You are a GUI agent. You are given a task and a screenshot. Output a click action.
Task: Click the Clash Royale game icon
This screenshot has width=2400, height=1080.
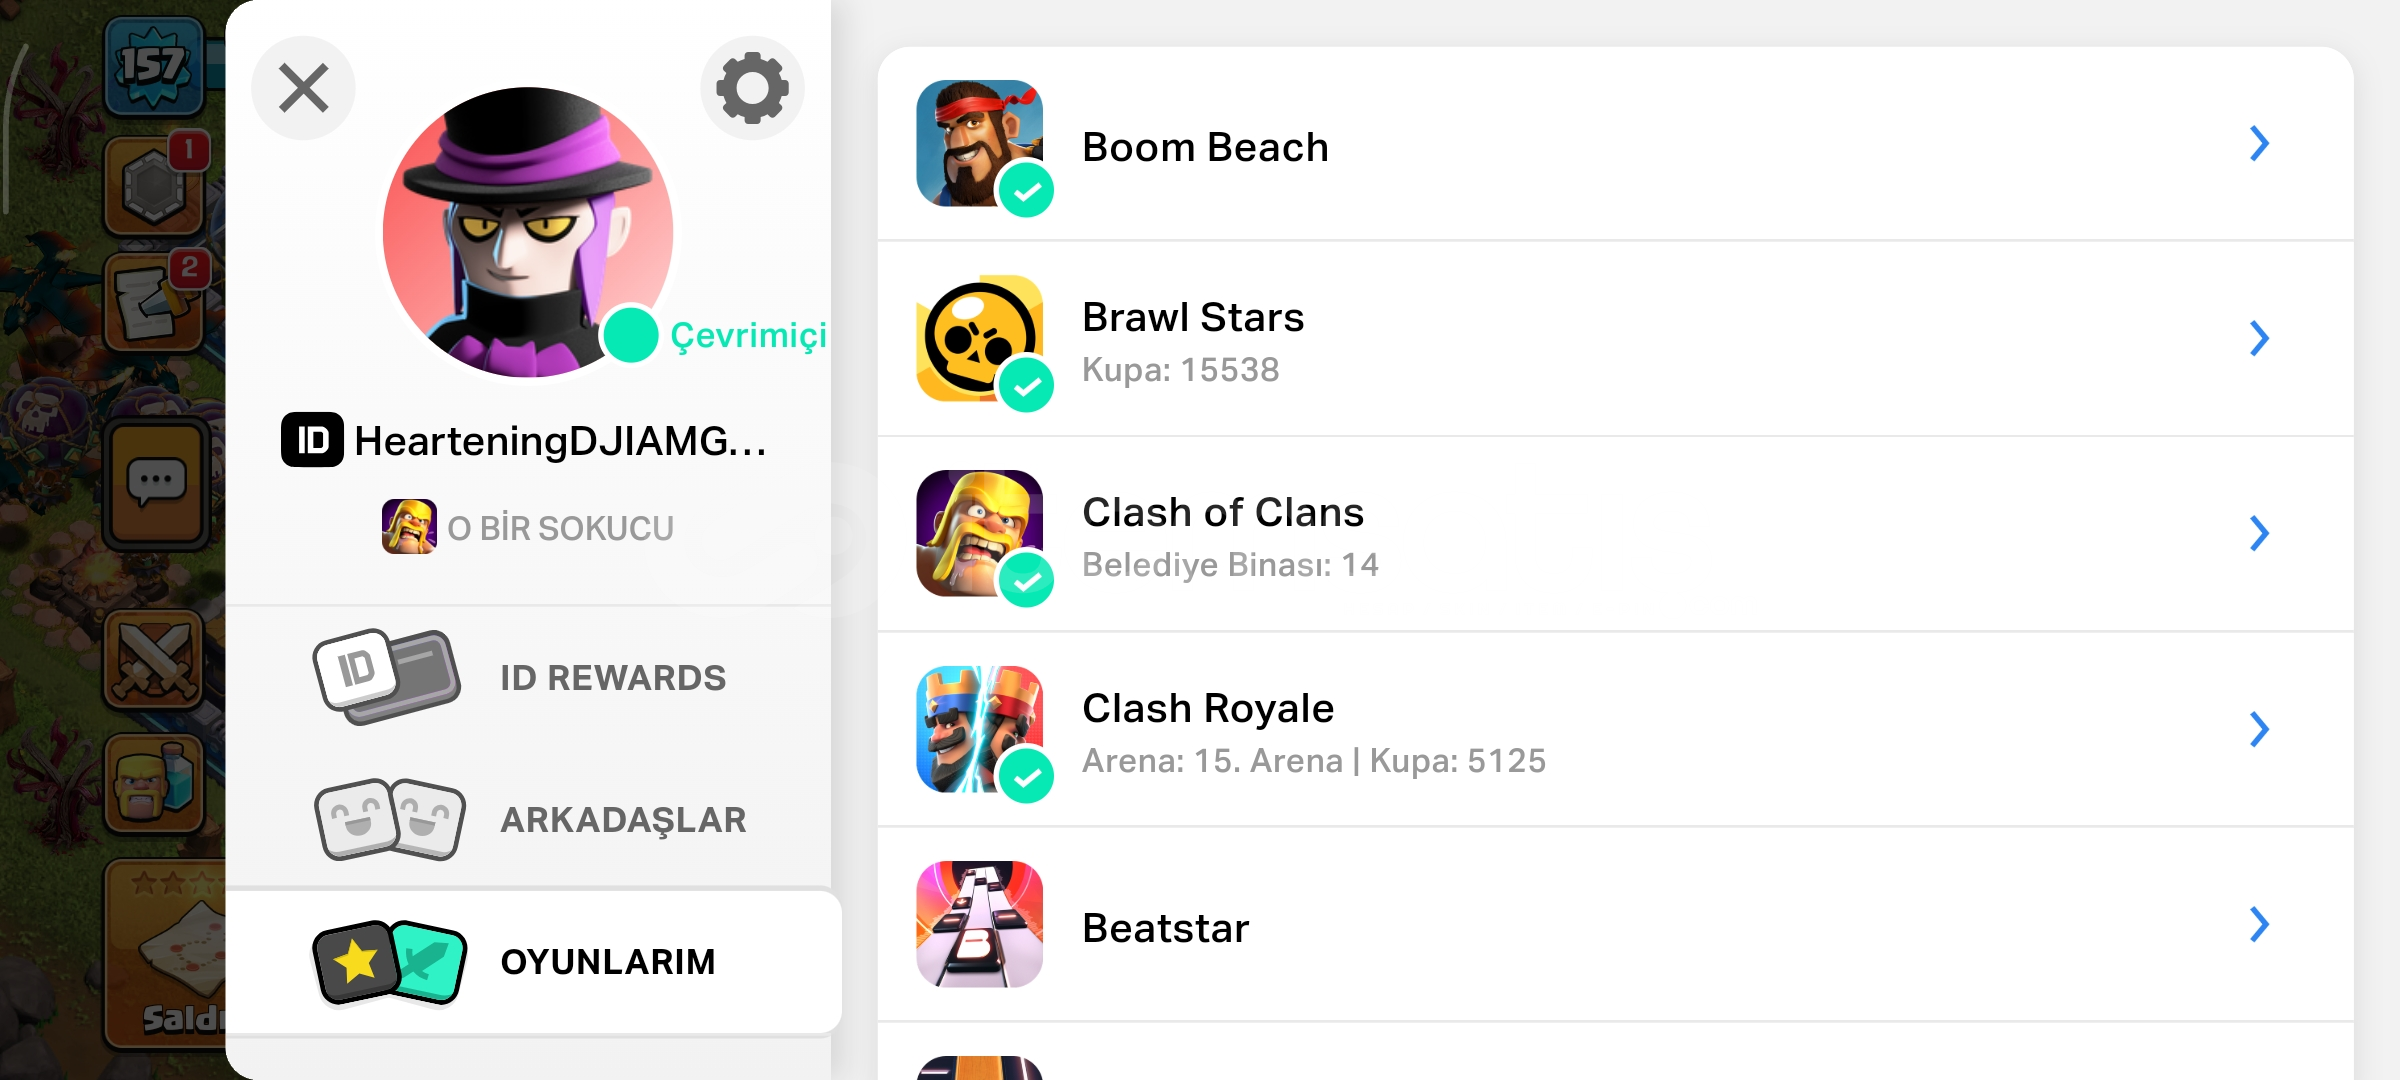click(979, 729)
